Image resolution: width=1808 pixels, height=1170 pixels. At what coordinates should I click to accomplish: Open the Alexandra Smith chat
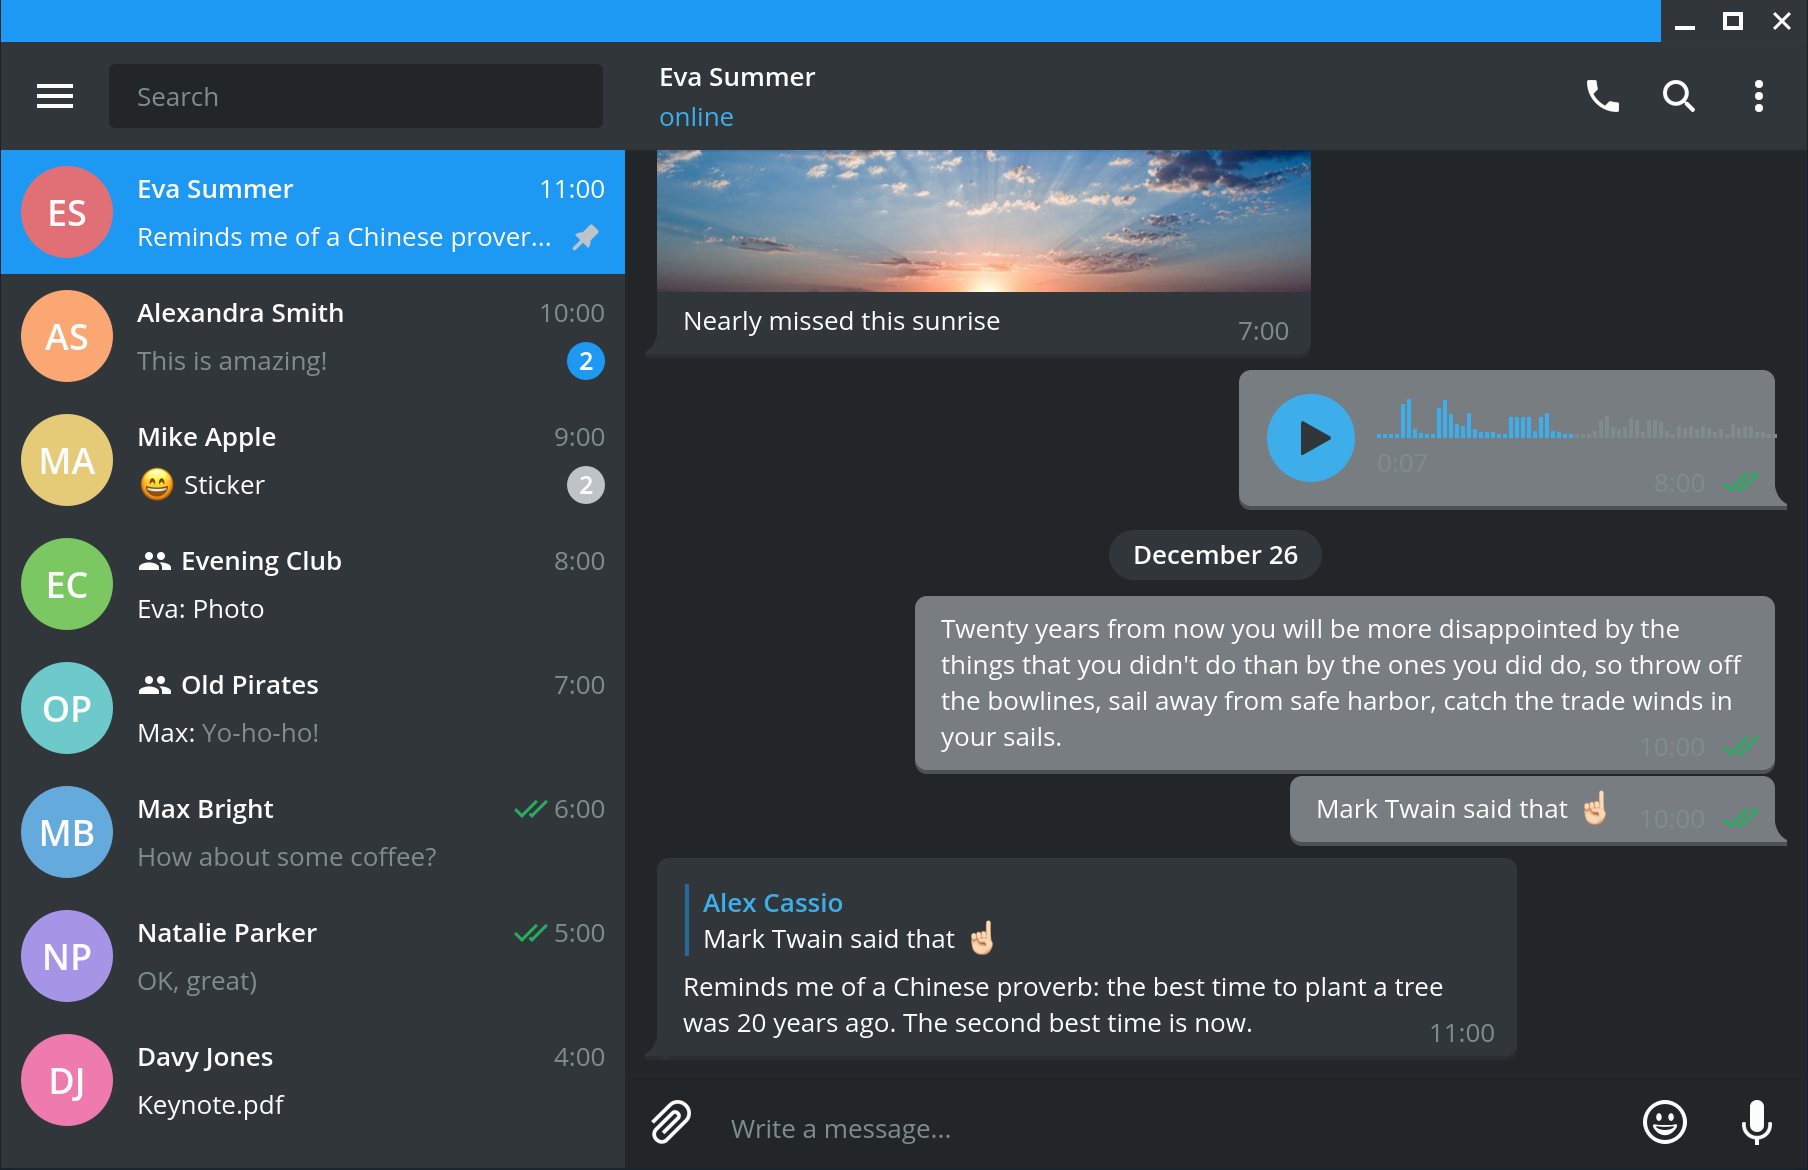[313, 336]
